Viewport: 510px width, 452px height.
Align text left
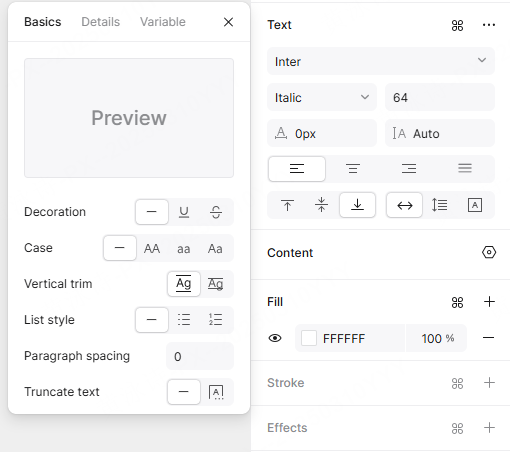pyautogui.click(x=297, y=169)
